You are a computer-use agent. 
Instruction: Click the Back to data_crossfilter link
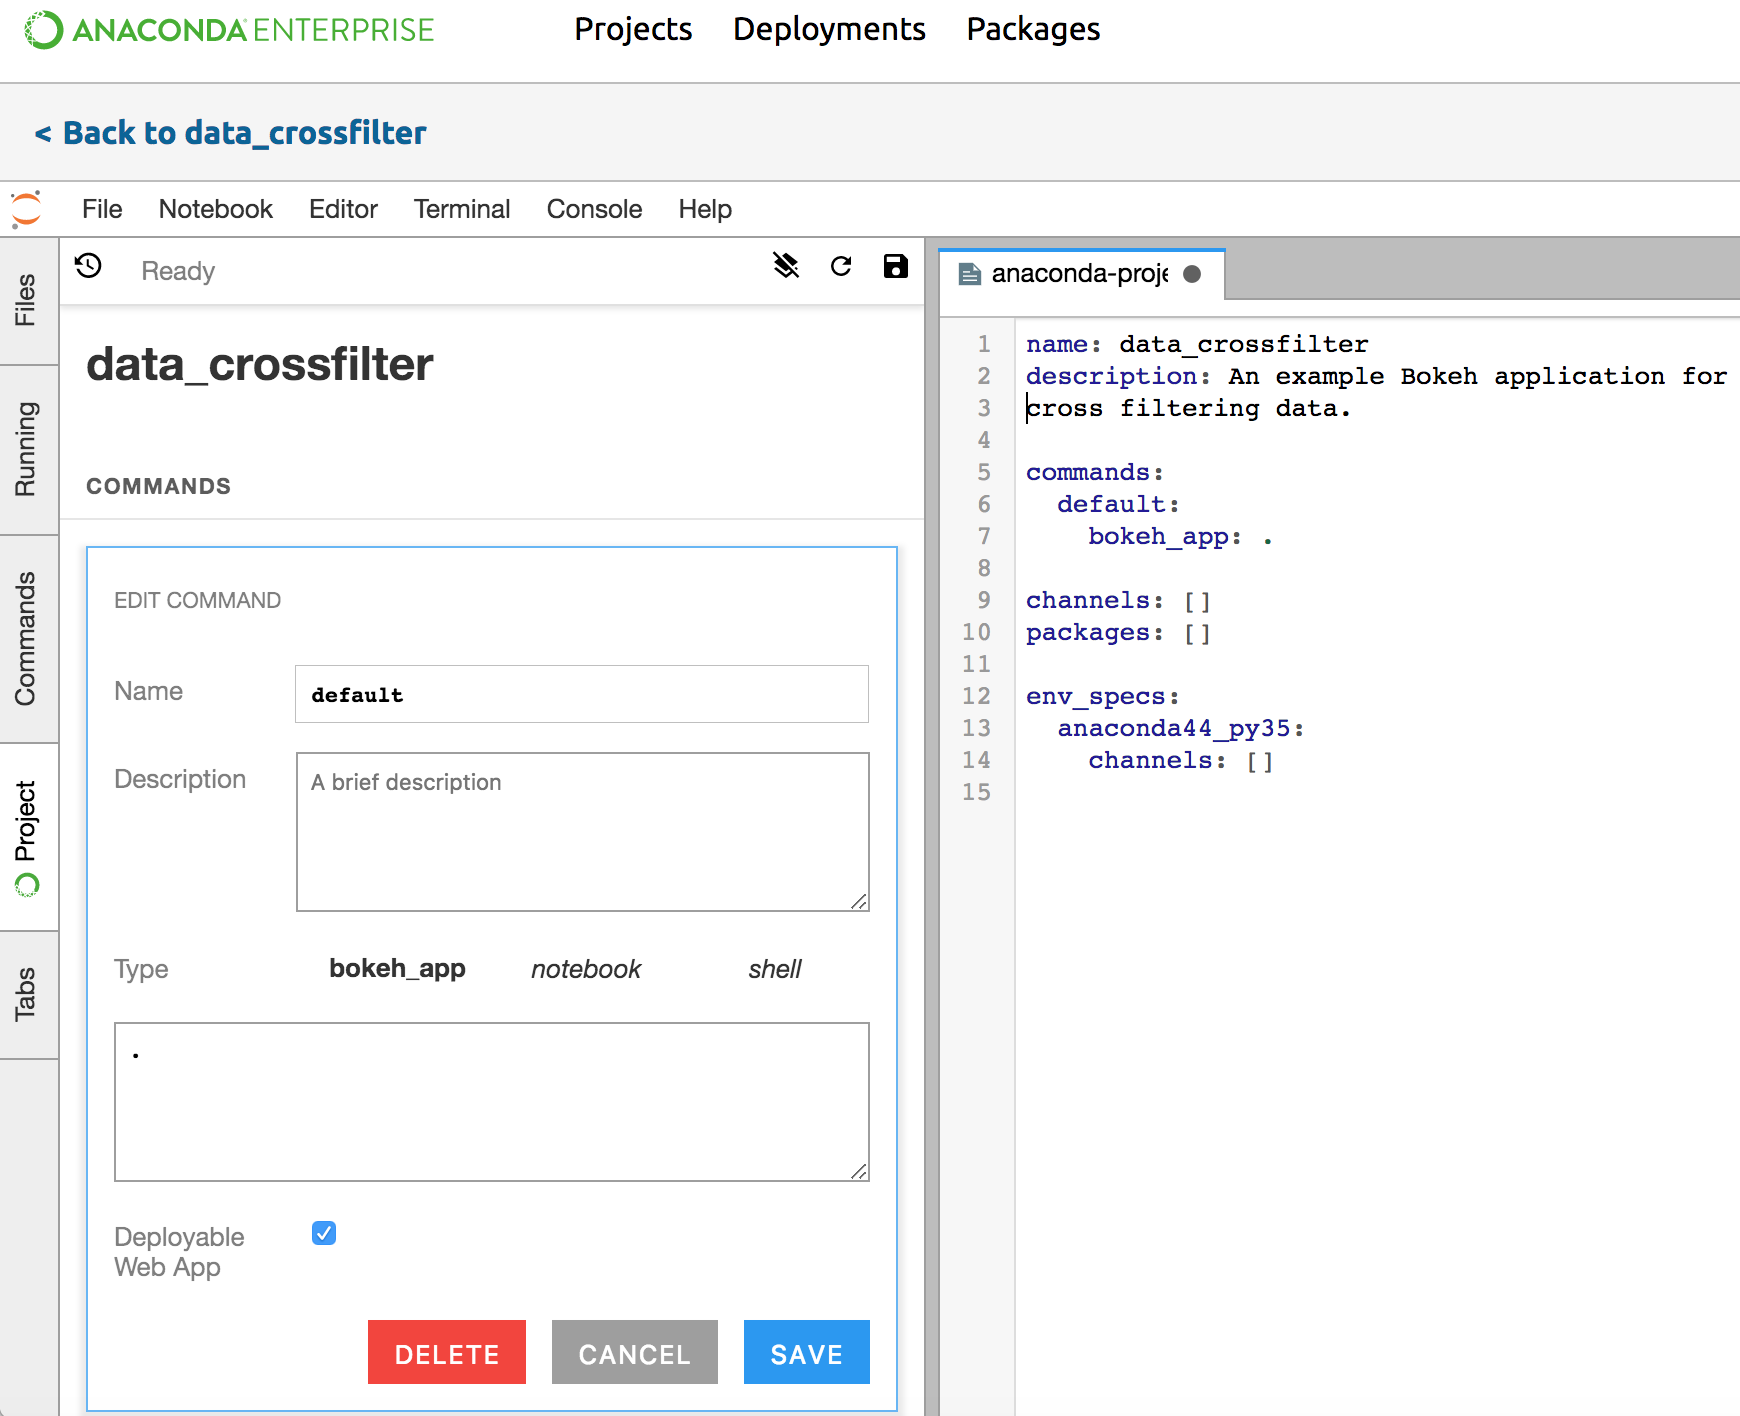(x=231, y=133)
